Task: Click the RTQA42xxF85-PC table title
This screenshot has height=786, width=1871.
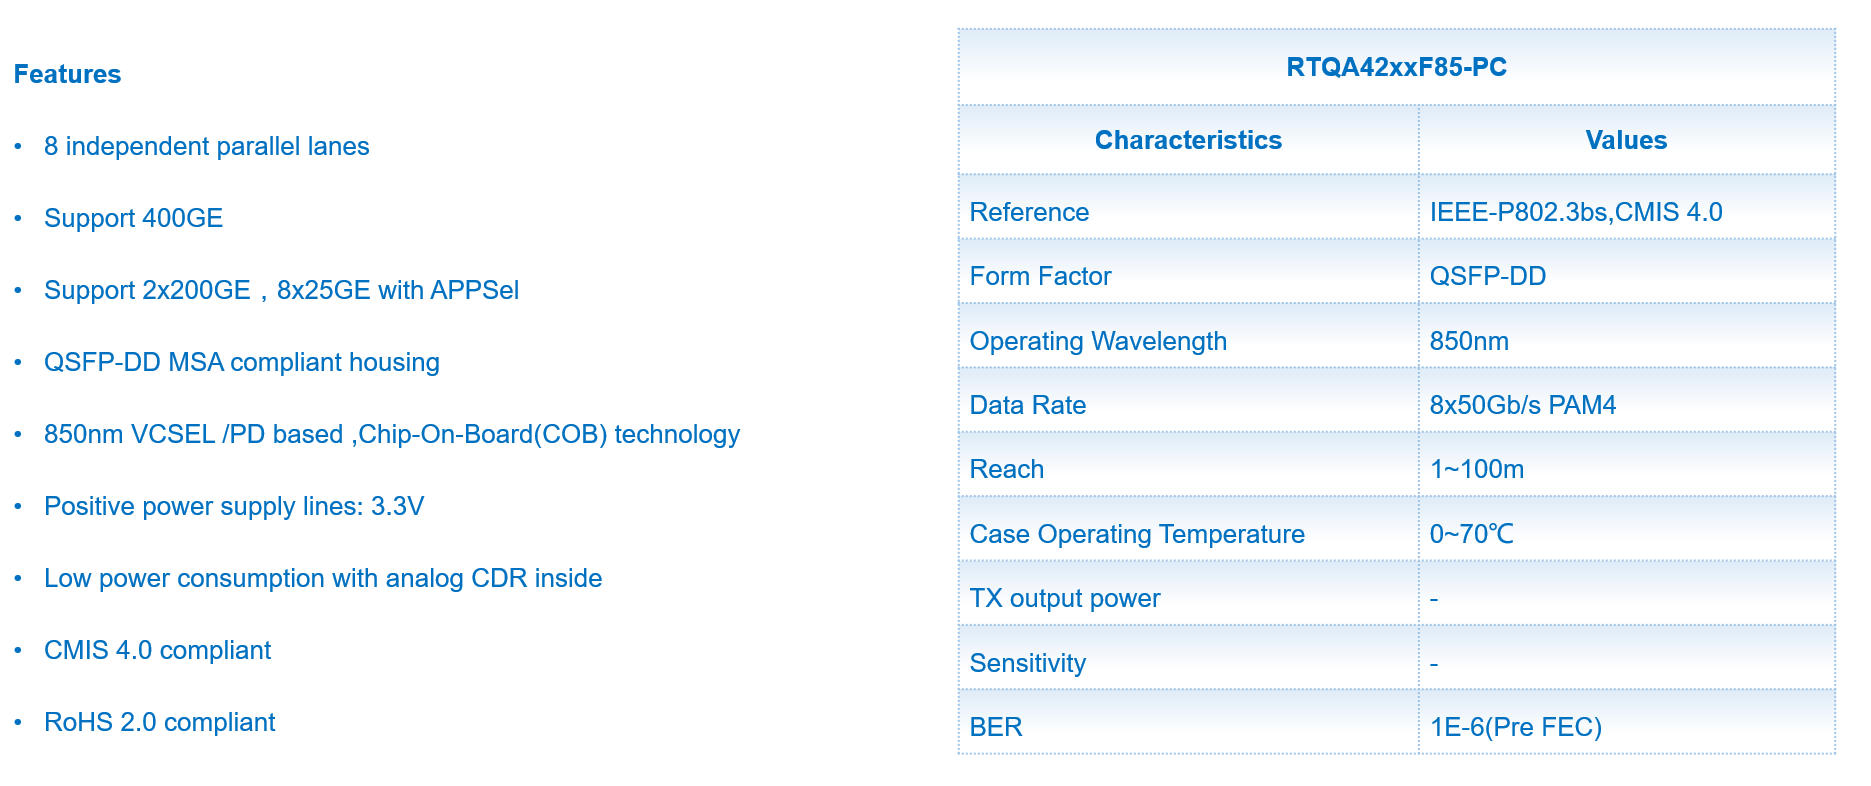Action: (1396, 67)
